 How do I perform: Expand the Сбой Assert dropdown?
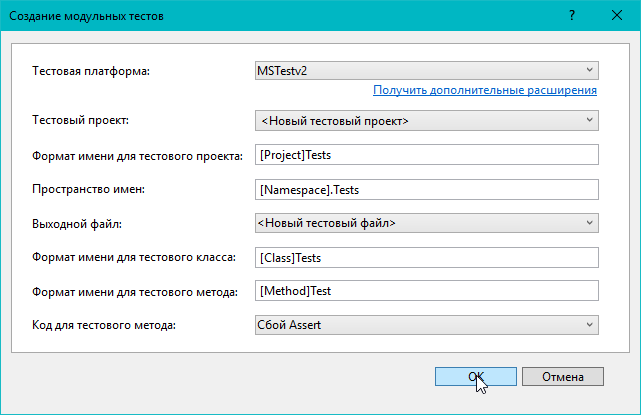click(x=426, y=324)
